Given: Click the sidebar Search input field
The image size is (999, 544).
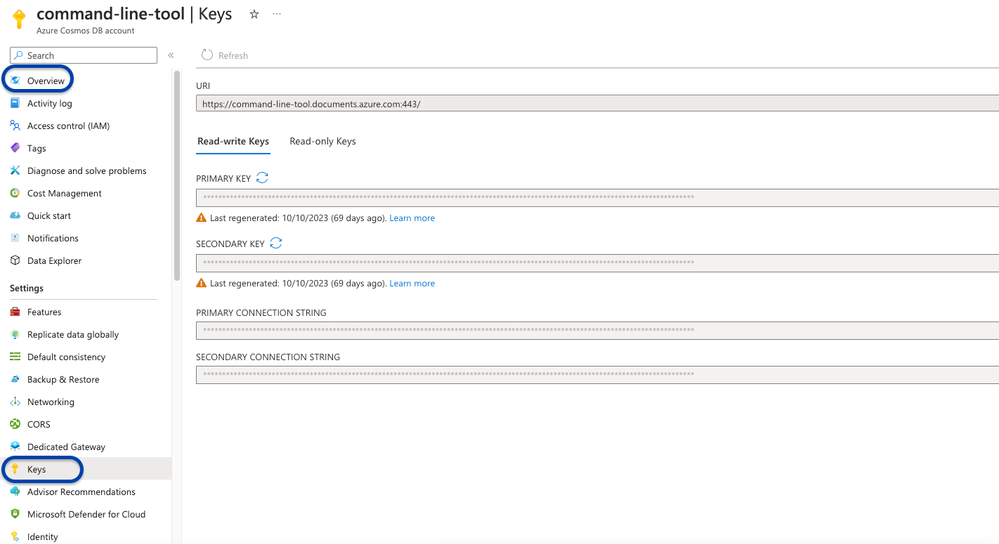Looking at the screenshot, I should click(x=83, y=55).
